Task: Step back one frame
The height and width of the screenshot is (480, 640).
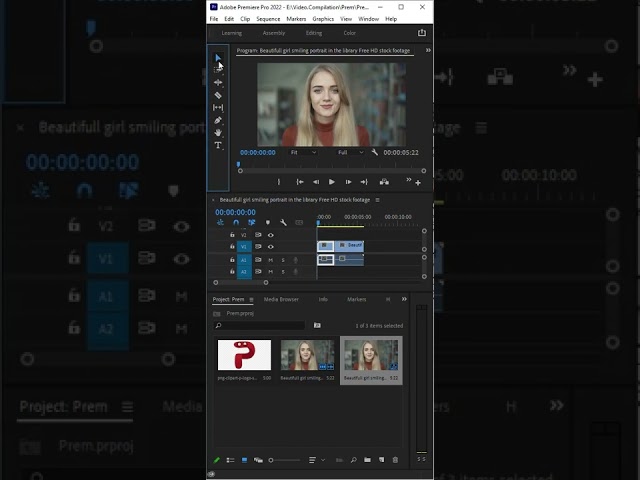Action: pyautogui.click(x=316, y=182)
